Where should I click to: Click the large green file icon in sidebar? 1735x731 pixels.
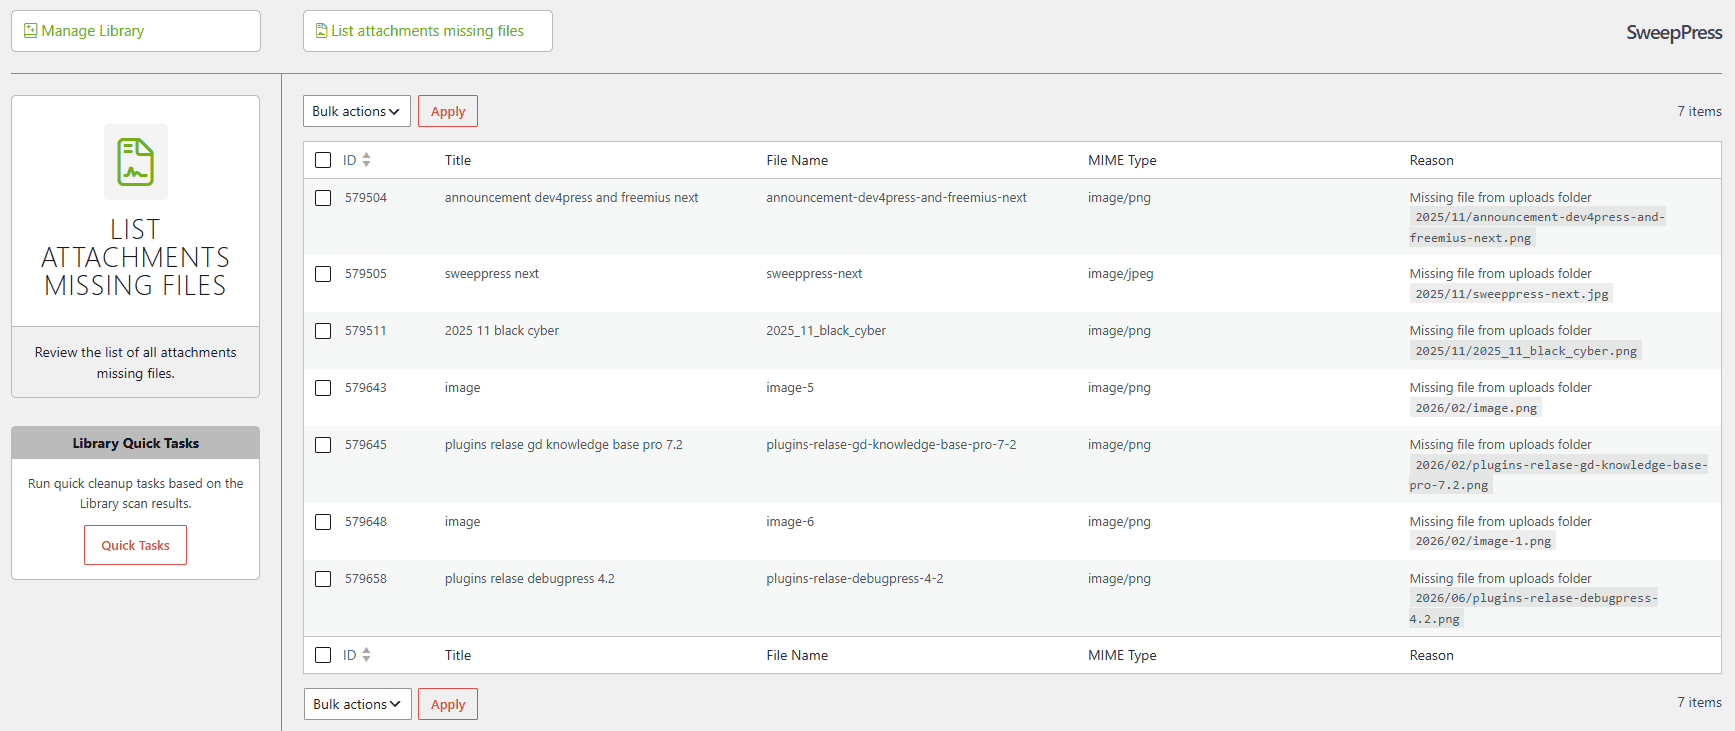tap(136, 162)
